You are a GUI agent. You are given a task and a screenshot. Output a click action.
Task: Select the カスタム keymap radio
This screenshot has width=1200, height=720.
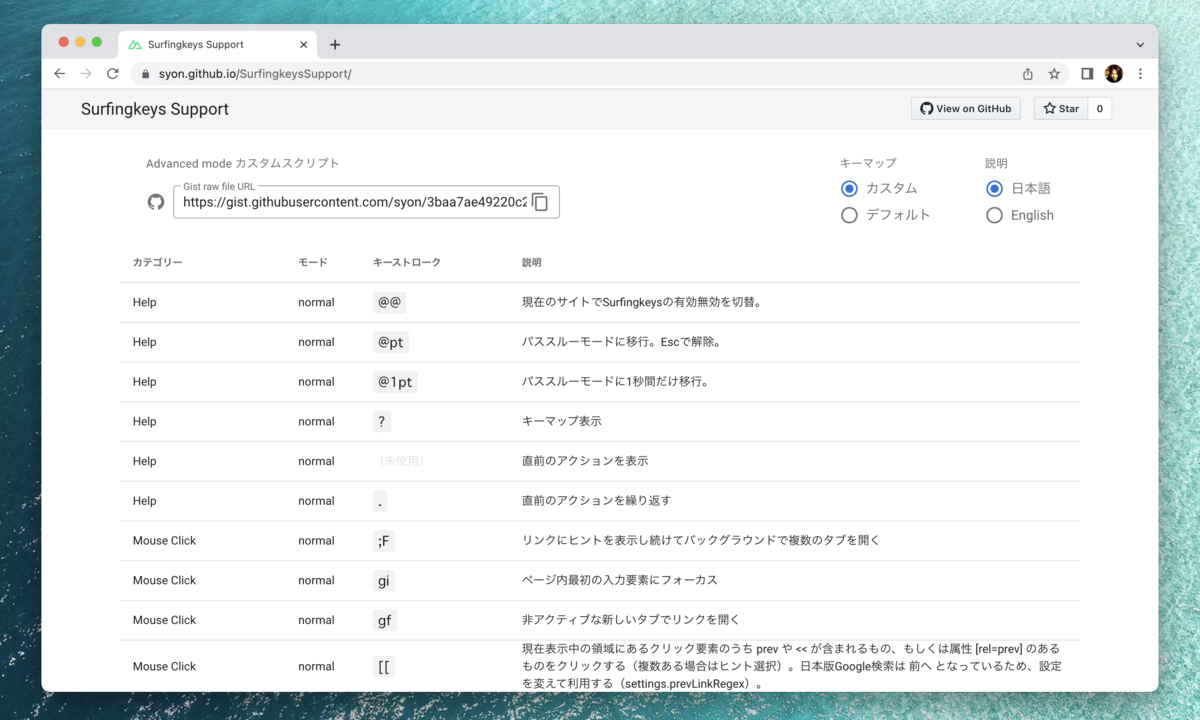[x=849, y=188]
